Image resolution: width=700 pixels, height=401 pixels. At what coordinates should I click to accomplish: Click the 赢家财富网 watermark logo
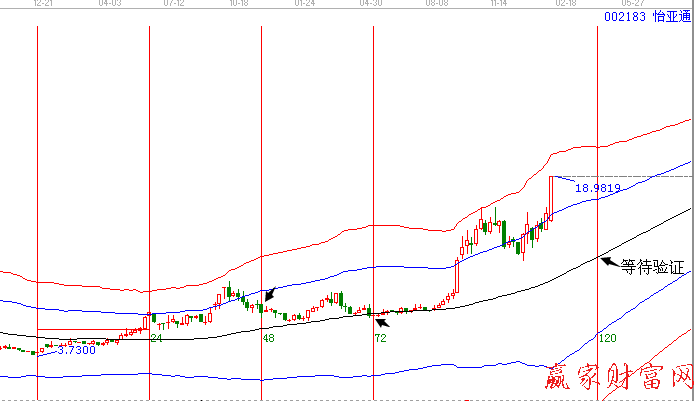point(618,380)
